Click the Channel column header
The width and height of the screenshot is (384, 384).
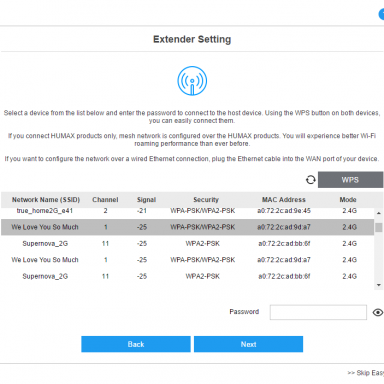[x=105, y=200]
